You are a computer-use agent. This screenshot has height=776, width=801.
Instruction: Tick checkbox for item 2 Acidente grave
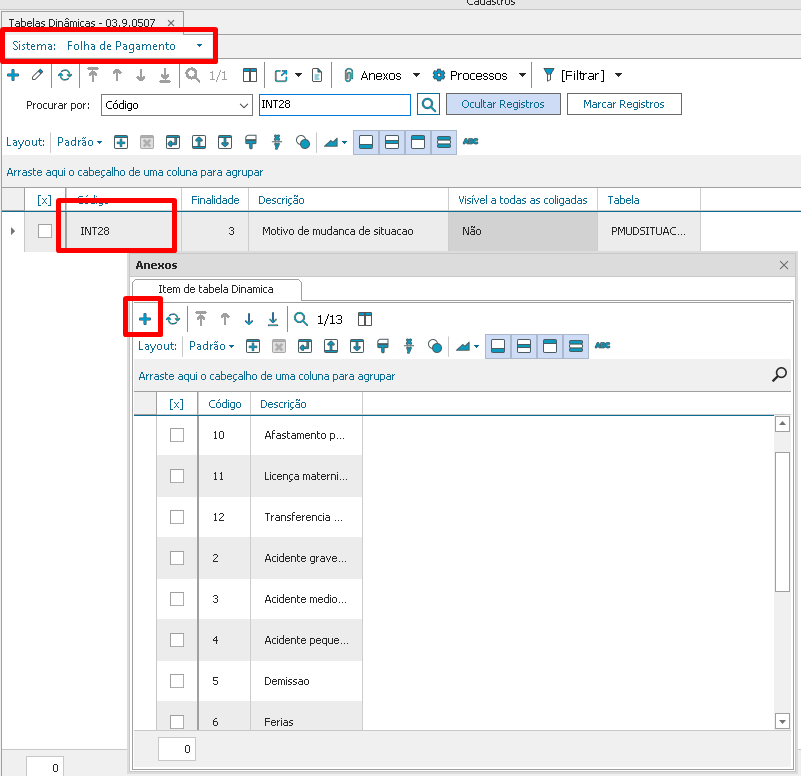coord(177,558)
